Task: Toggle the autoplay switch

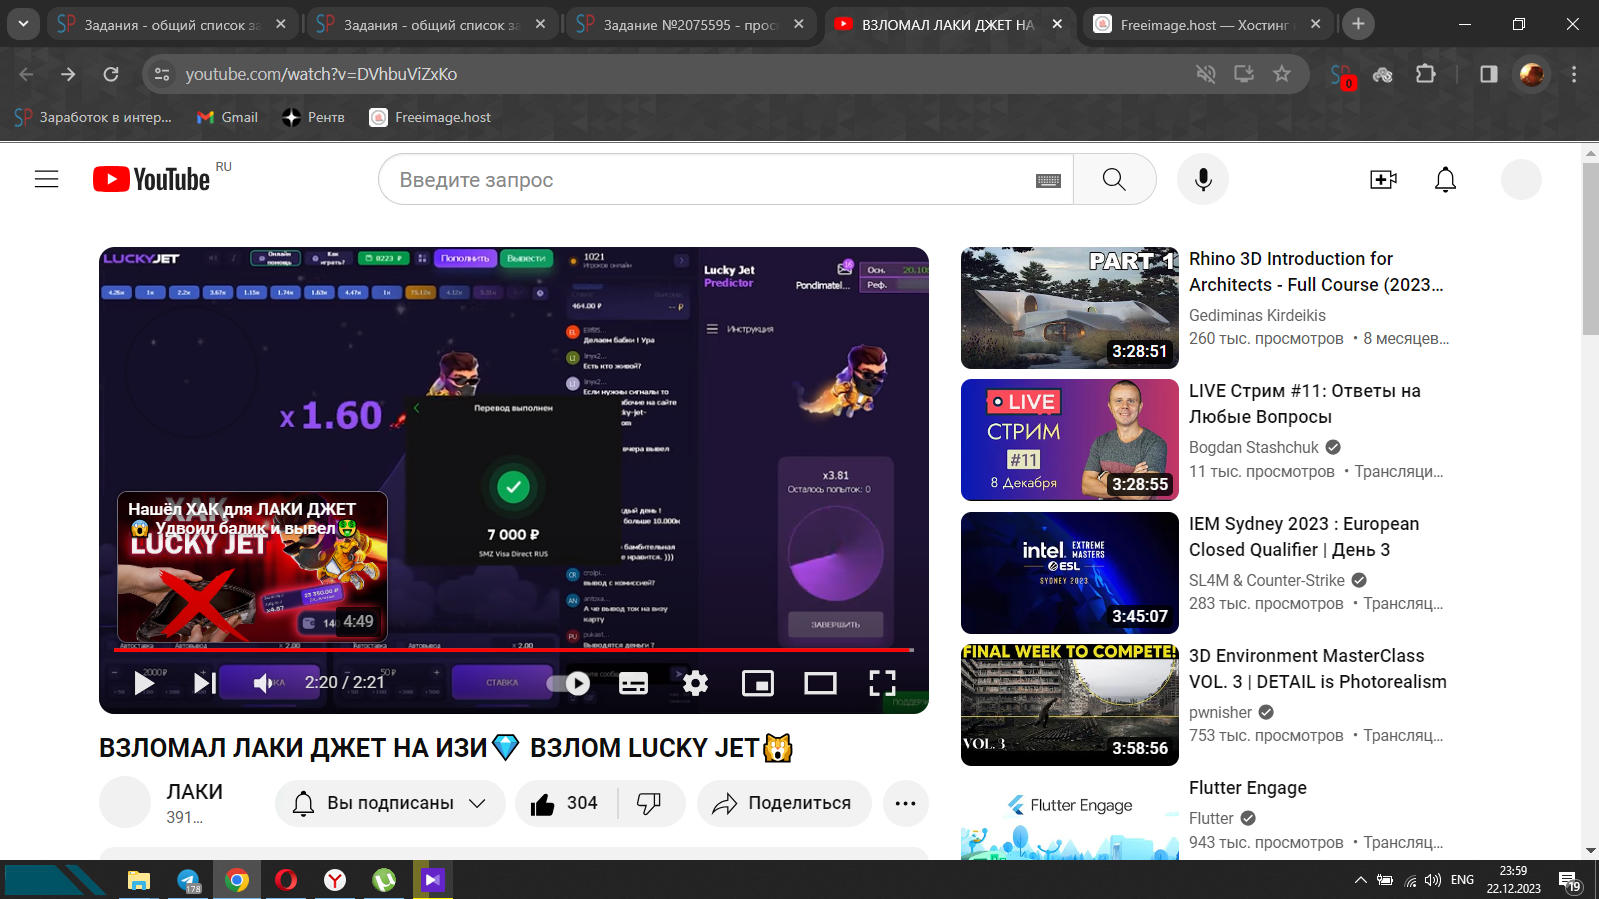Action: point(568,683)
